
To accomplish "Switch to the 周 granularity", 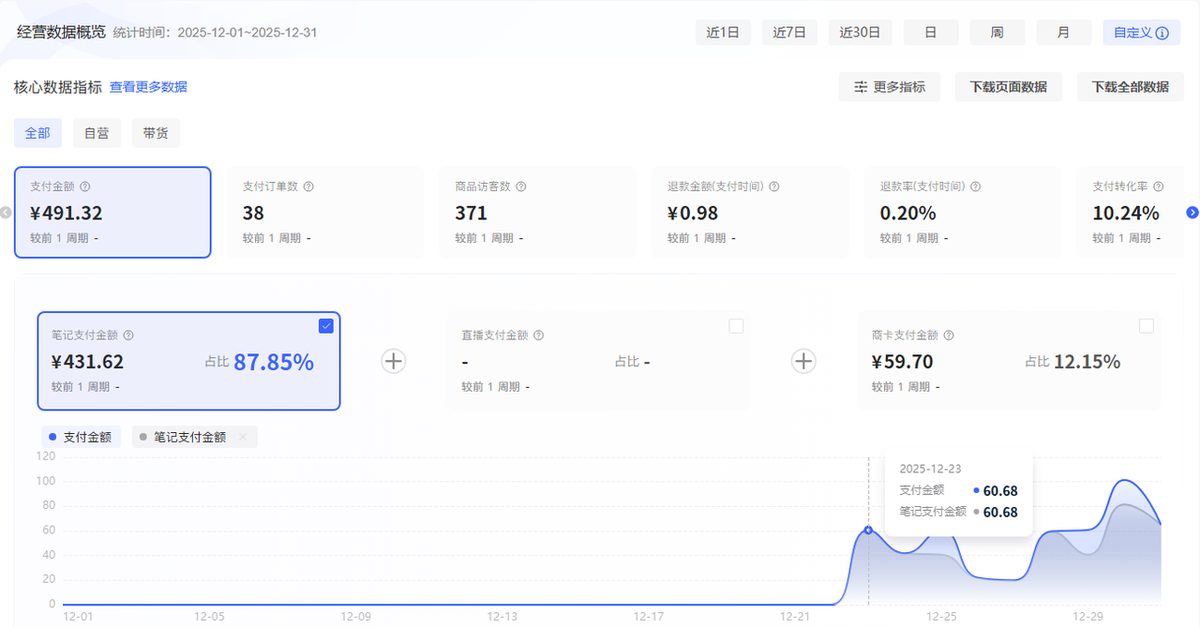I will (x=997, y=32).
